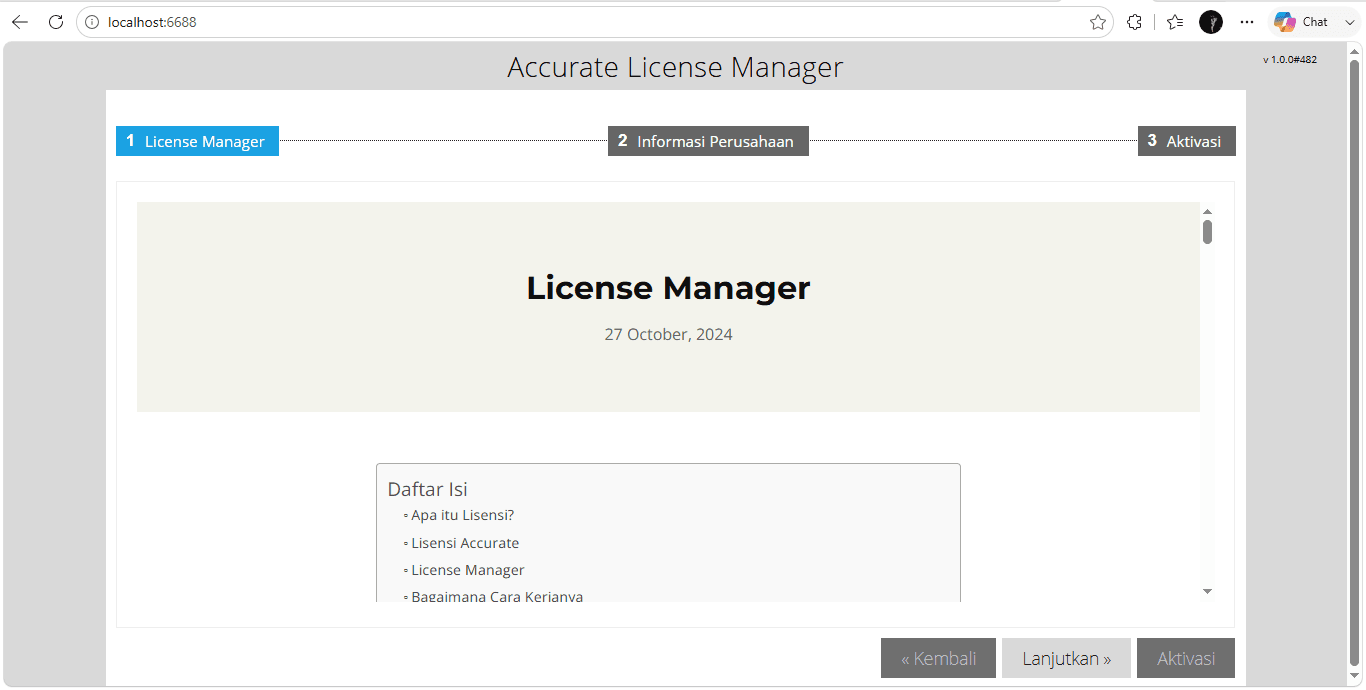Click the Accurate License Manager page title
Screen dimensions: 1366x690
pos(675,67)
